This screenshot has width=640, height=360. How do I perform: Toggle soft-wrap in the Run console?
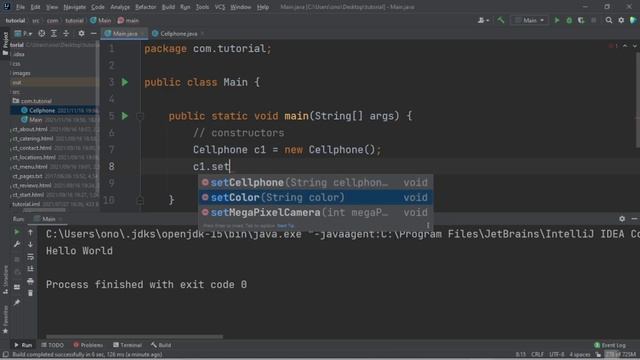(x=30, y=257)
